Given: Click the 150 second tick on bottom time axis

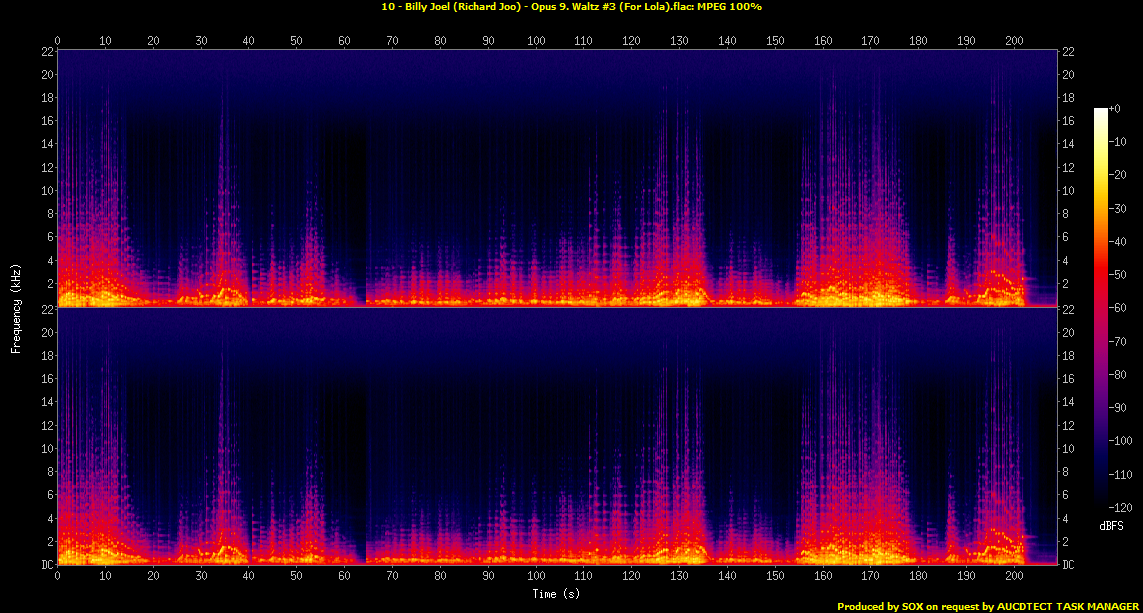Looking at the screenshot, I should pos(775,577).
